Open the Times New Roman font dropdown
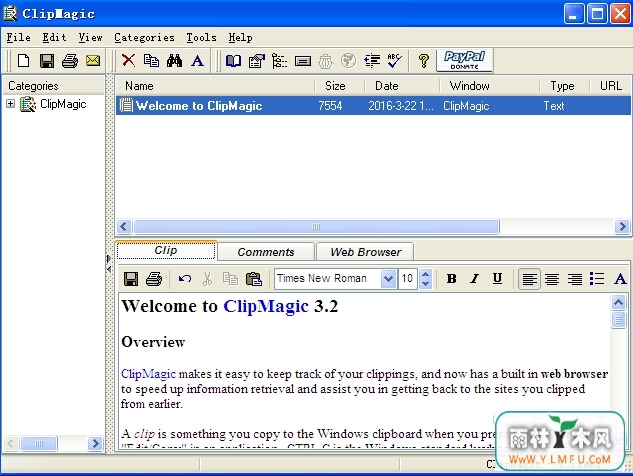Image resolution: width=633 pixels, height=476 pixels. pyautogui.click(x=388, y=279)
